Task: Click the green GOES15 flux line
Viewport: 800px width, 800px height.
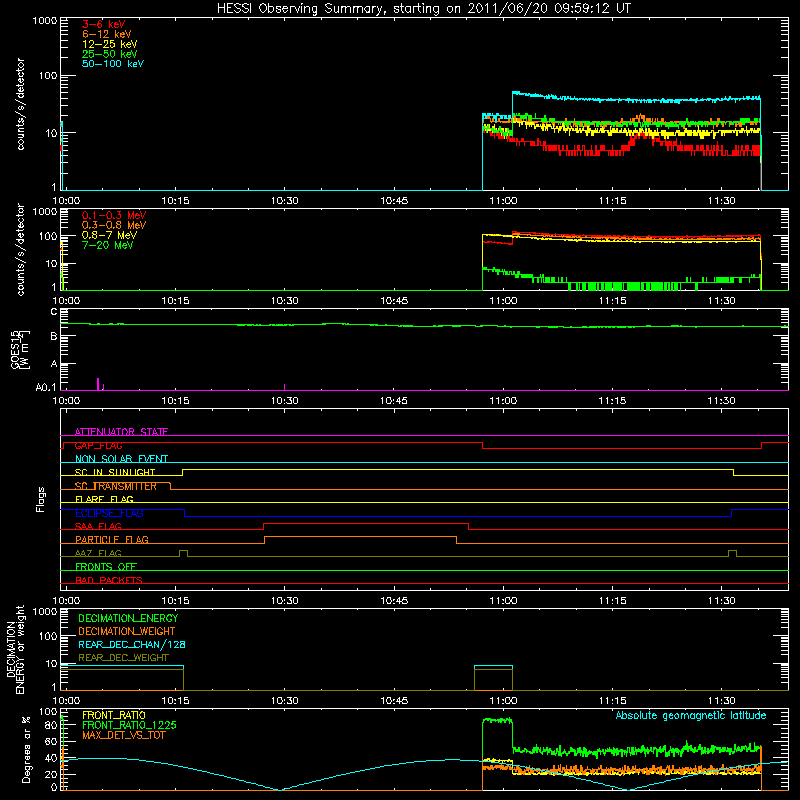Action: pyautogui.click(x=424, y=325)
